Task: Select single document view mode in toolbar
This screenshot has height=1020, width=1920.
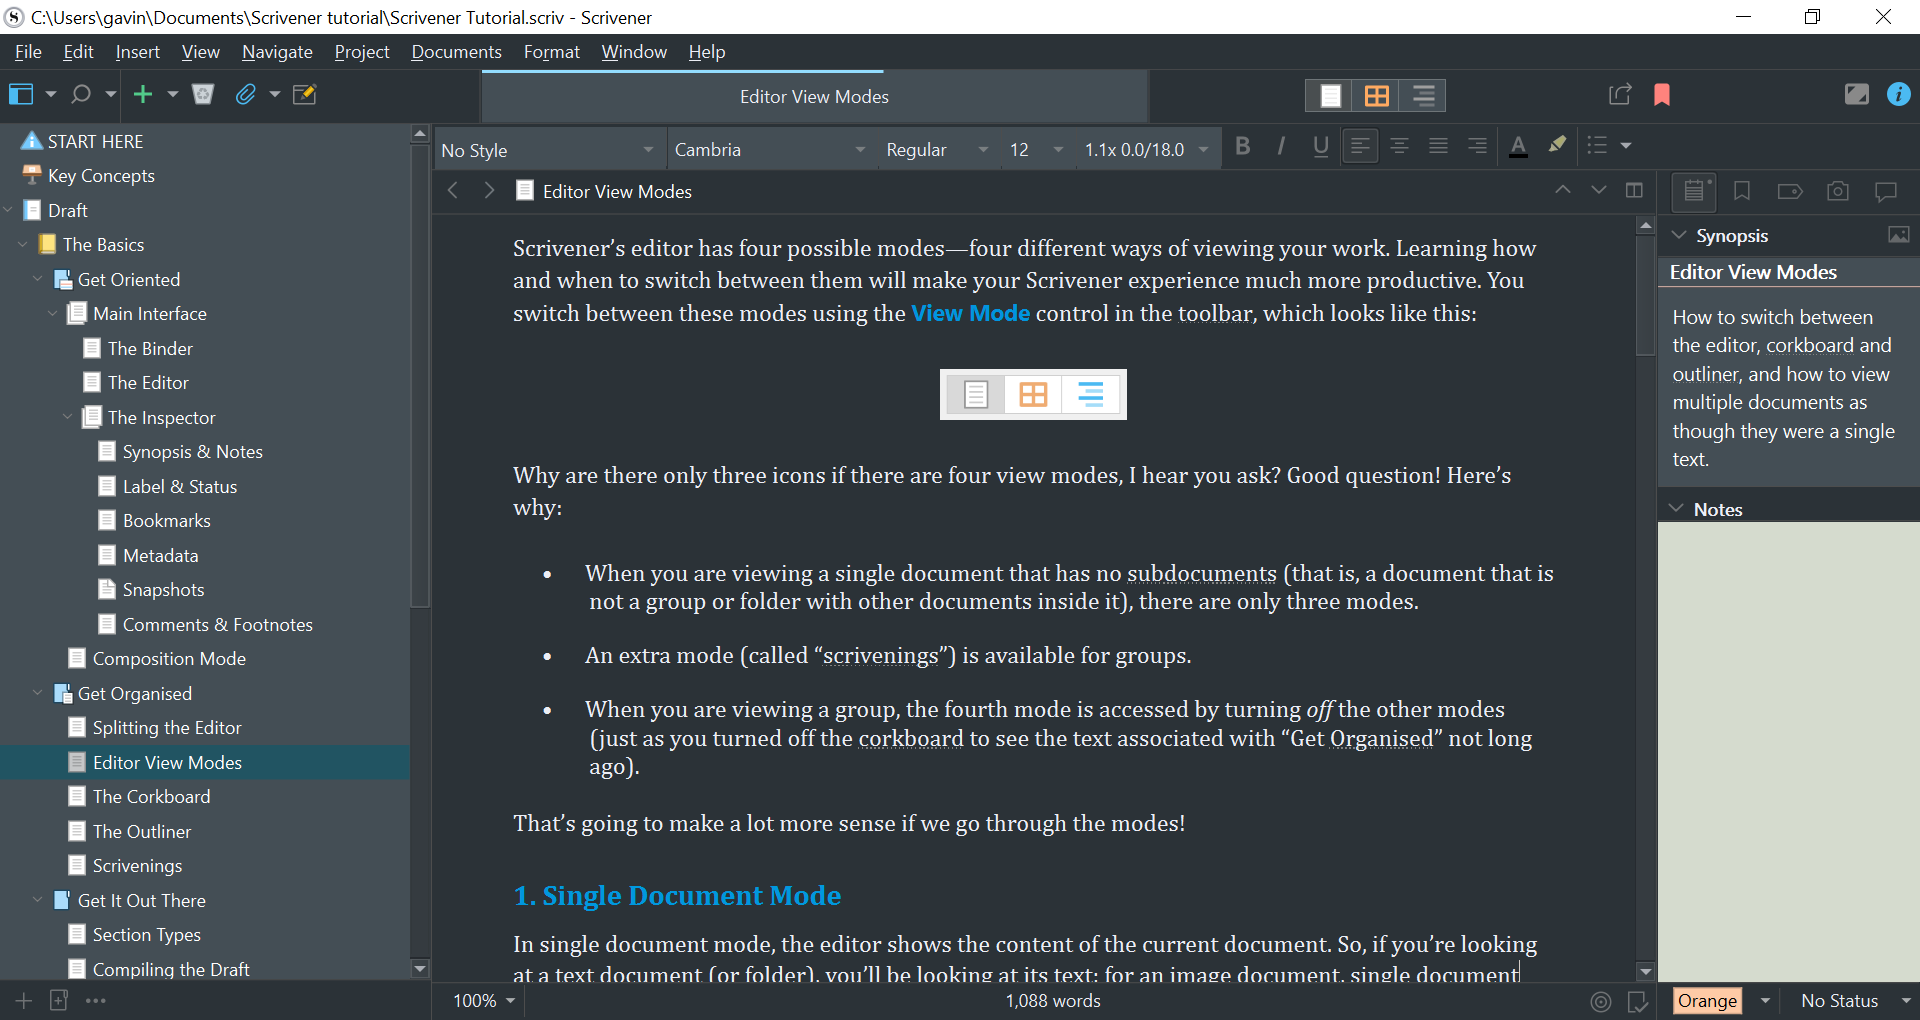Action: (x=1330, y=95)
